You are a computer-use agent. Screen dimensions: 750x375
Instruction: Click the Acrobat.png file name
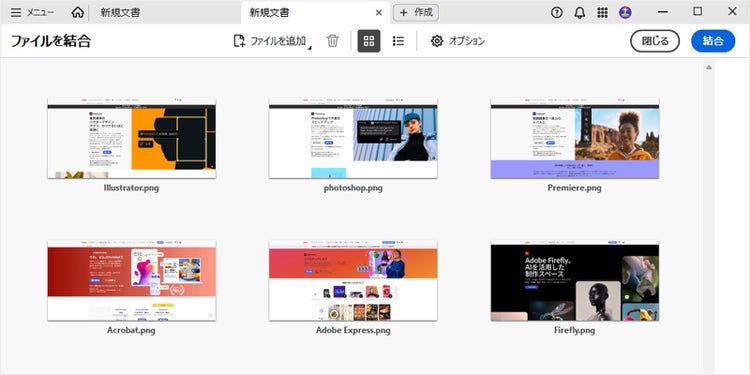point(132,331)
